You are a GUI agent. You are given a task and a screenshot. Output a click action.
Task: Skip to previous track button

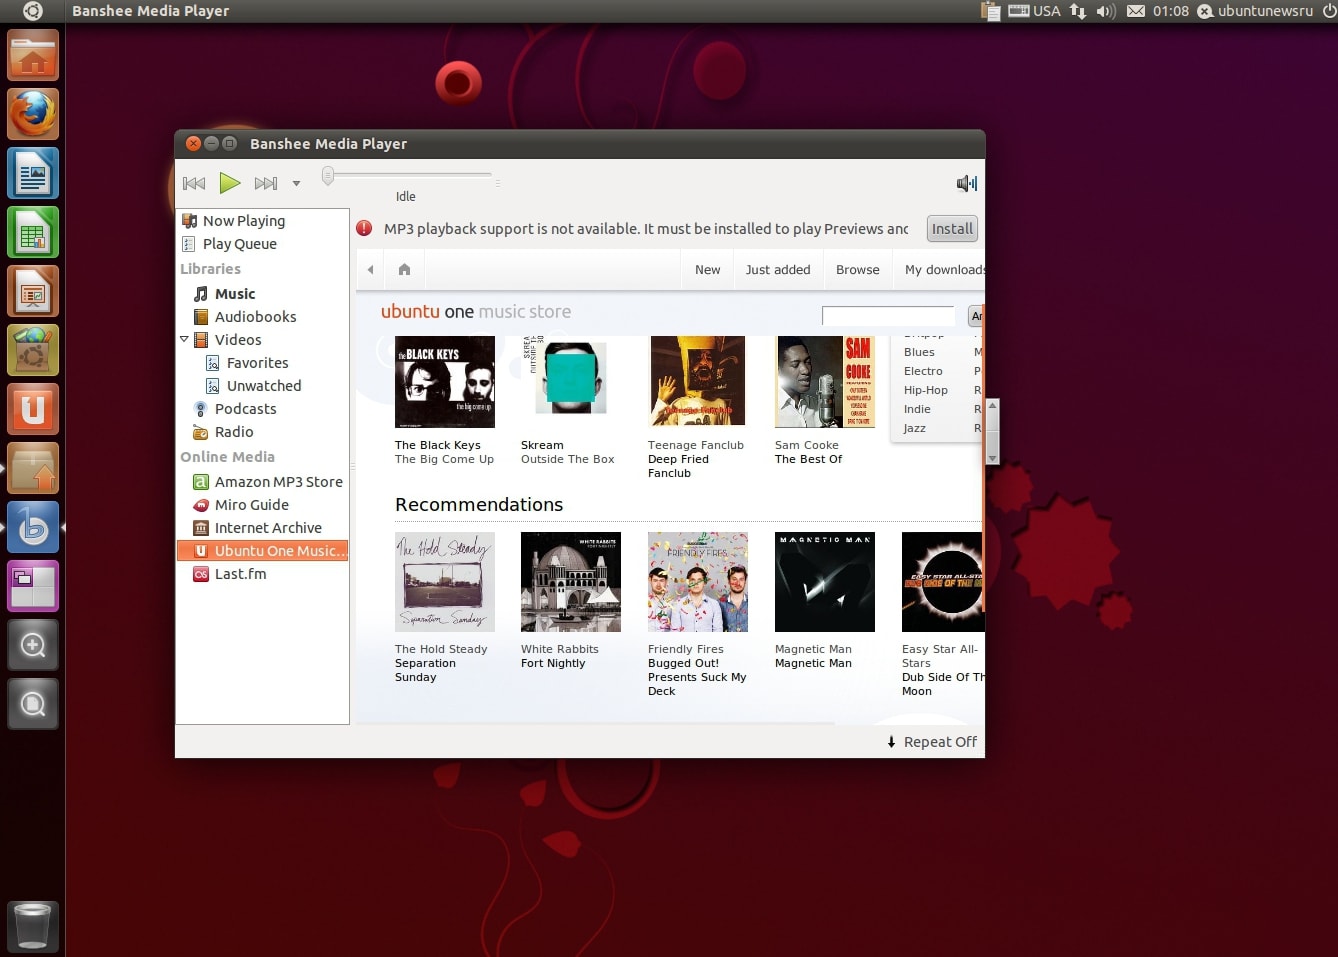(x=194, y=183)
